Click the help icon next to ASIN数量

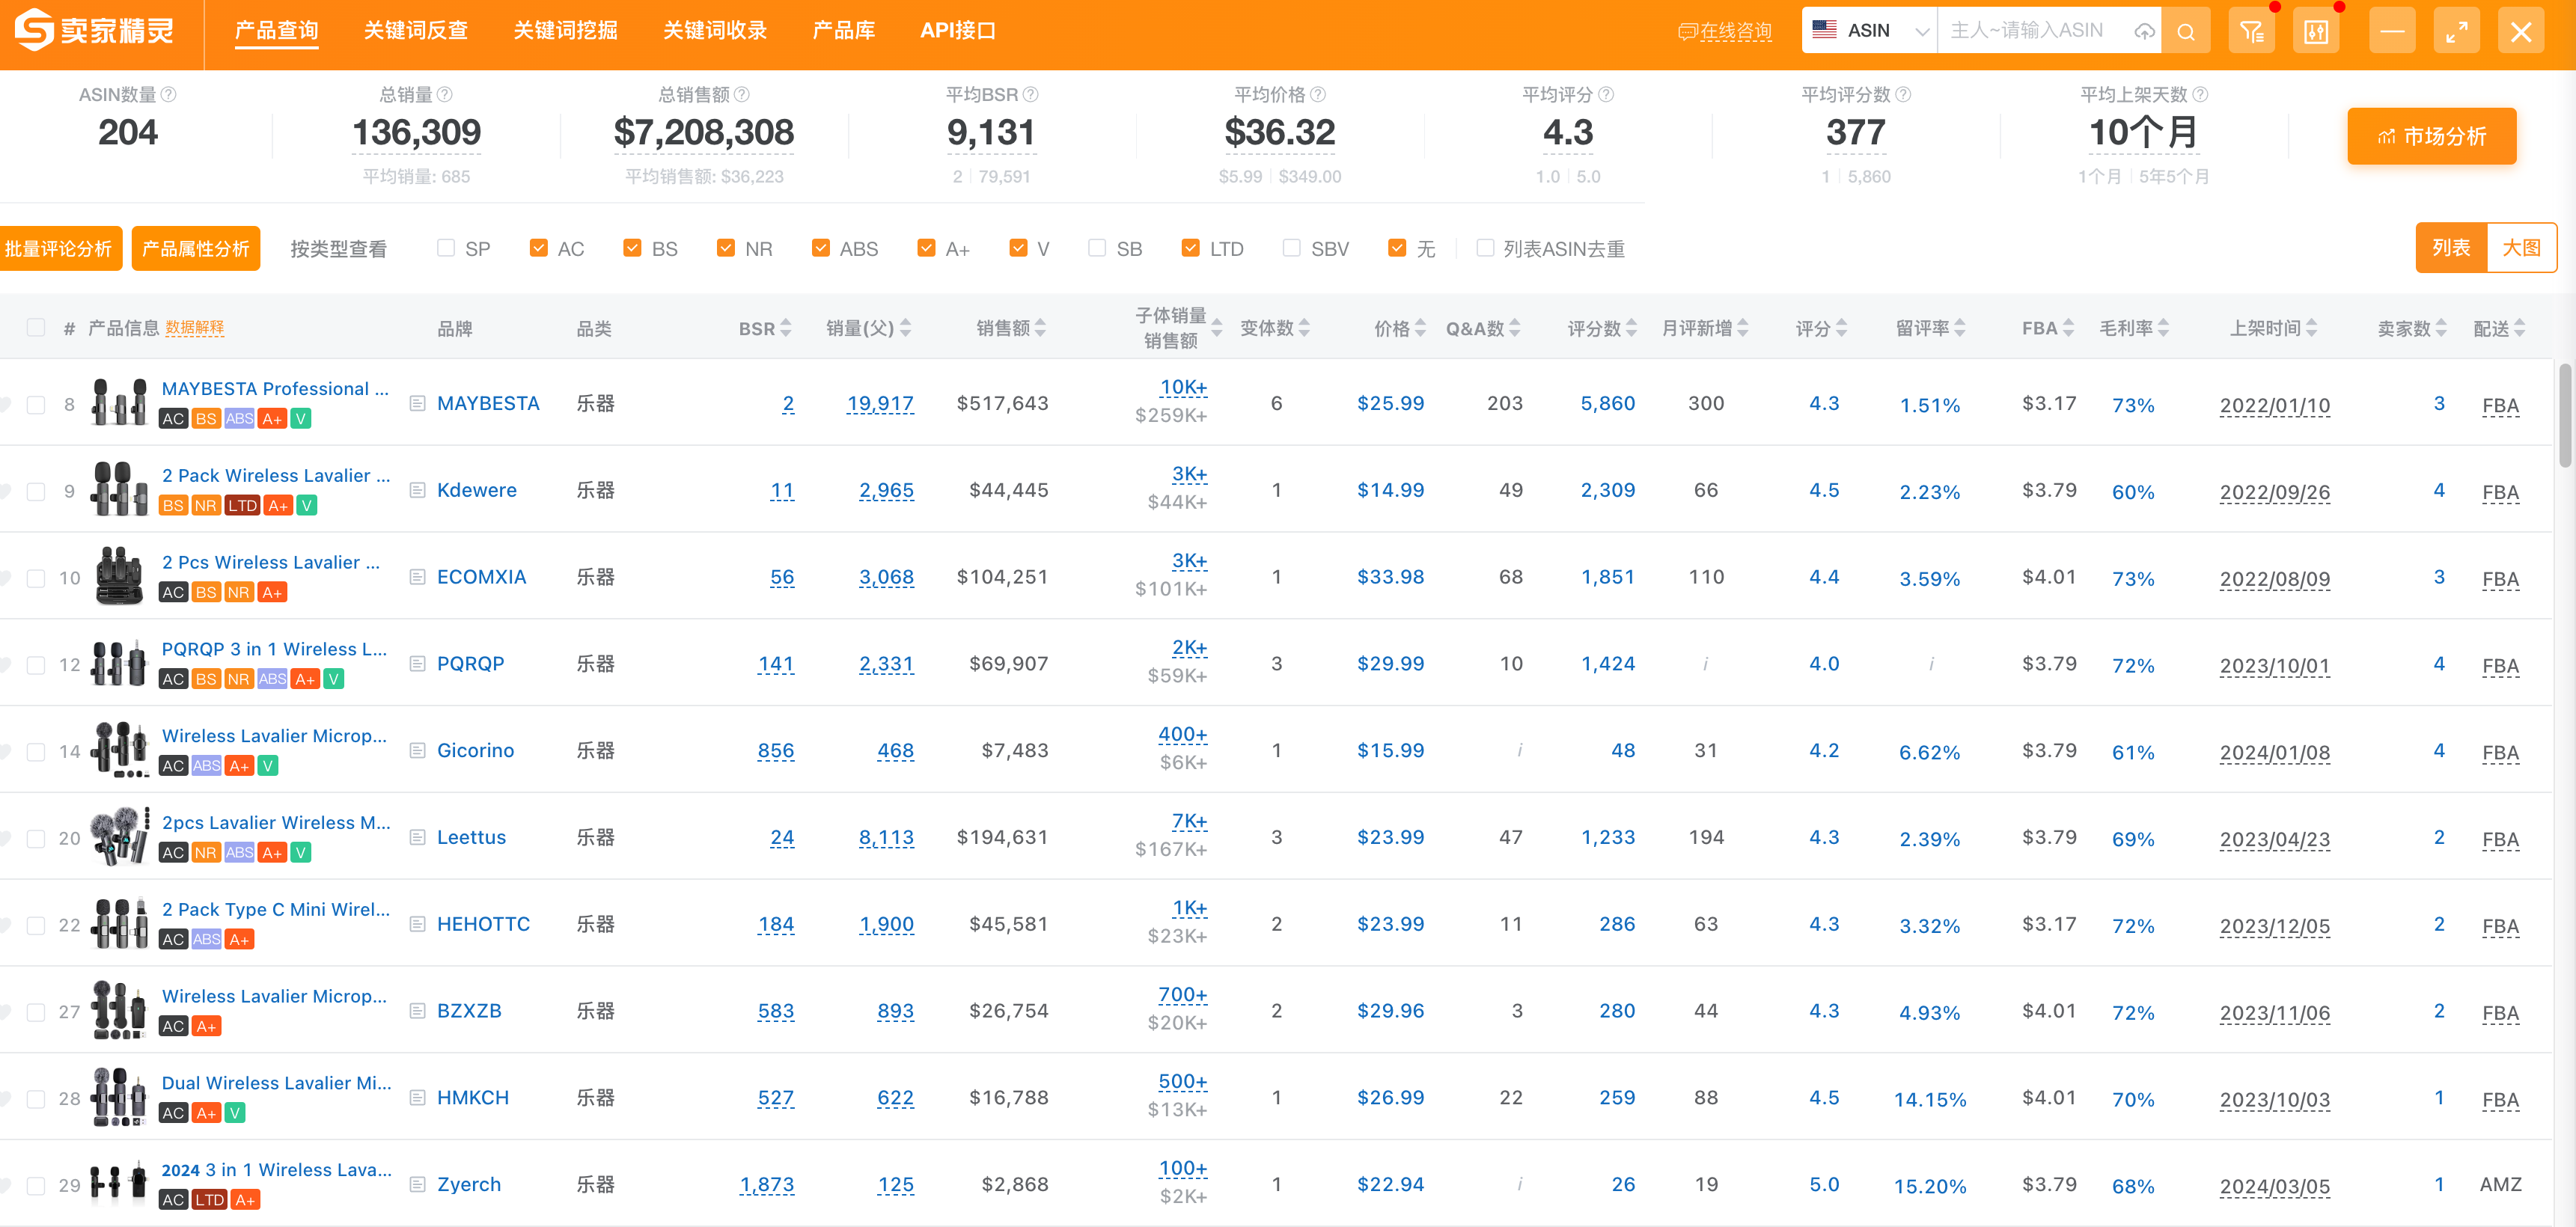click(x=169, y=94)
